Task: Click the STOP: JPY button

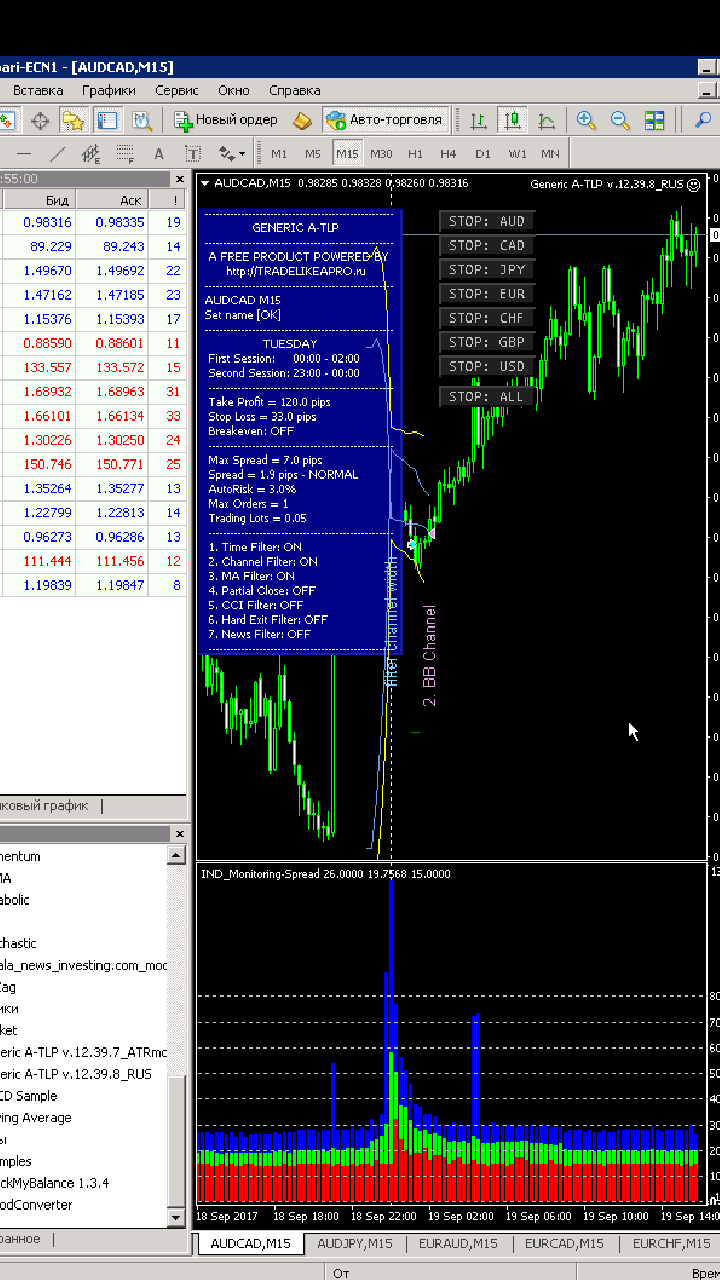Action: point(487,269)
